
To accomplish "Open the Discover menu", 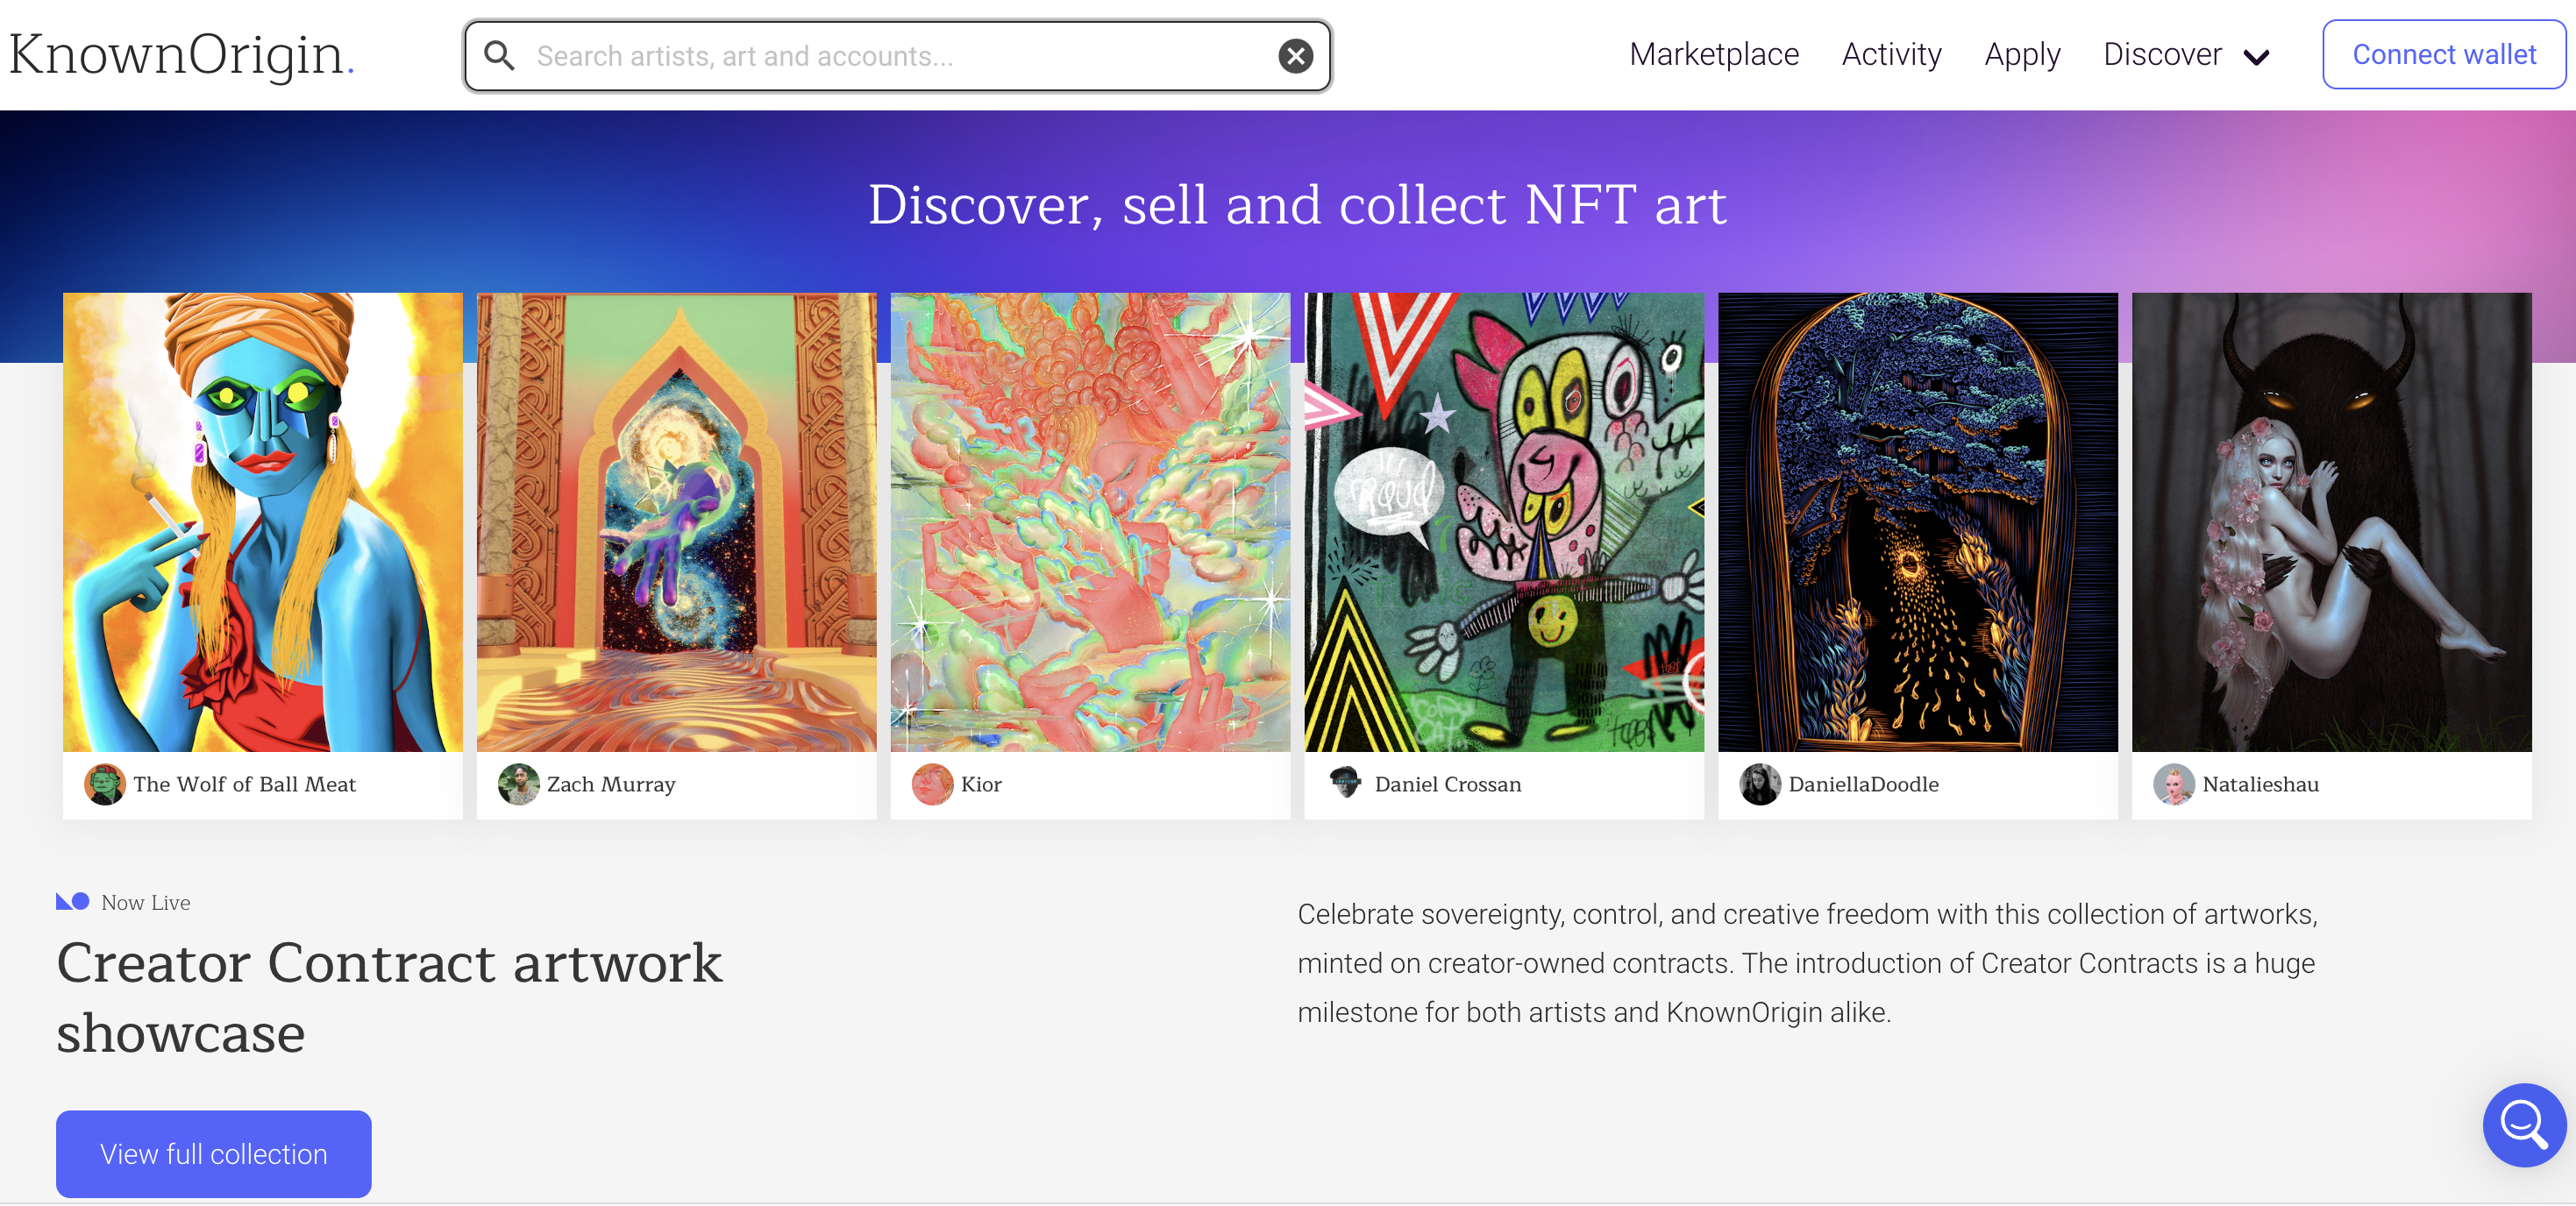I will [2162, 54].
